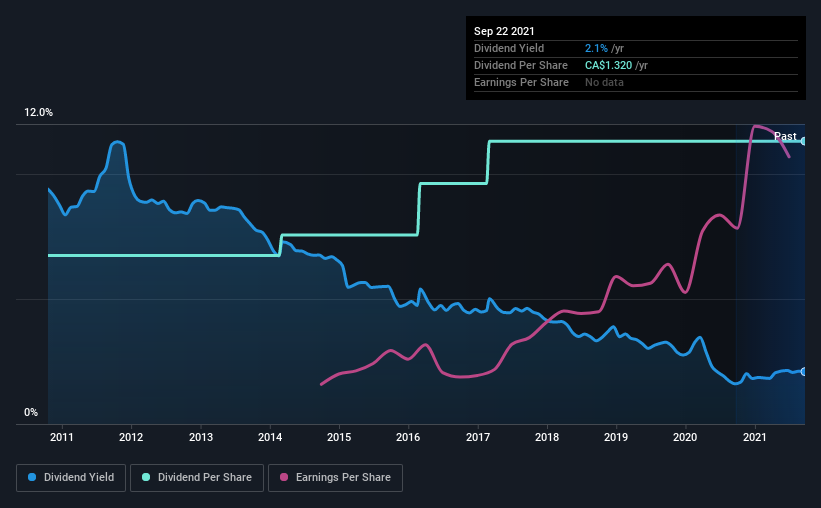Click the Past label on the chart
Viewport: 821px width, 508px height.
785,136
